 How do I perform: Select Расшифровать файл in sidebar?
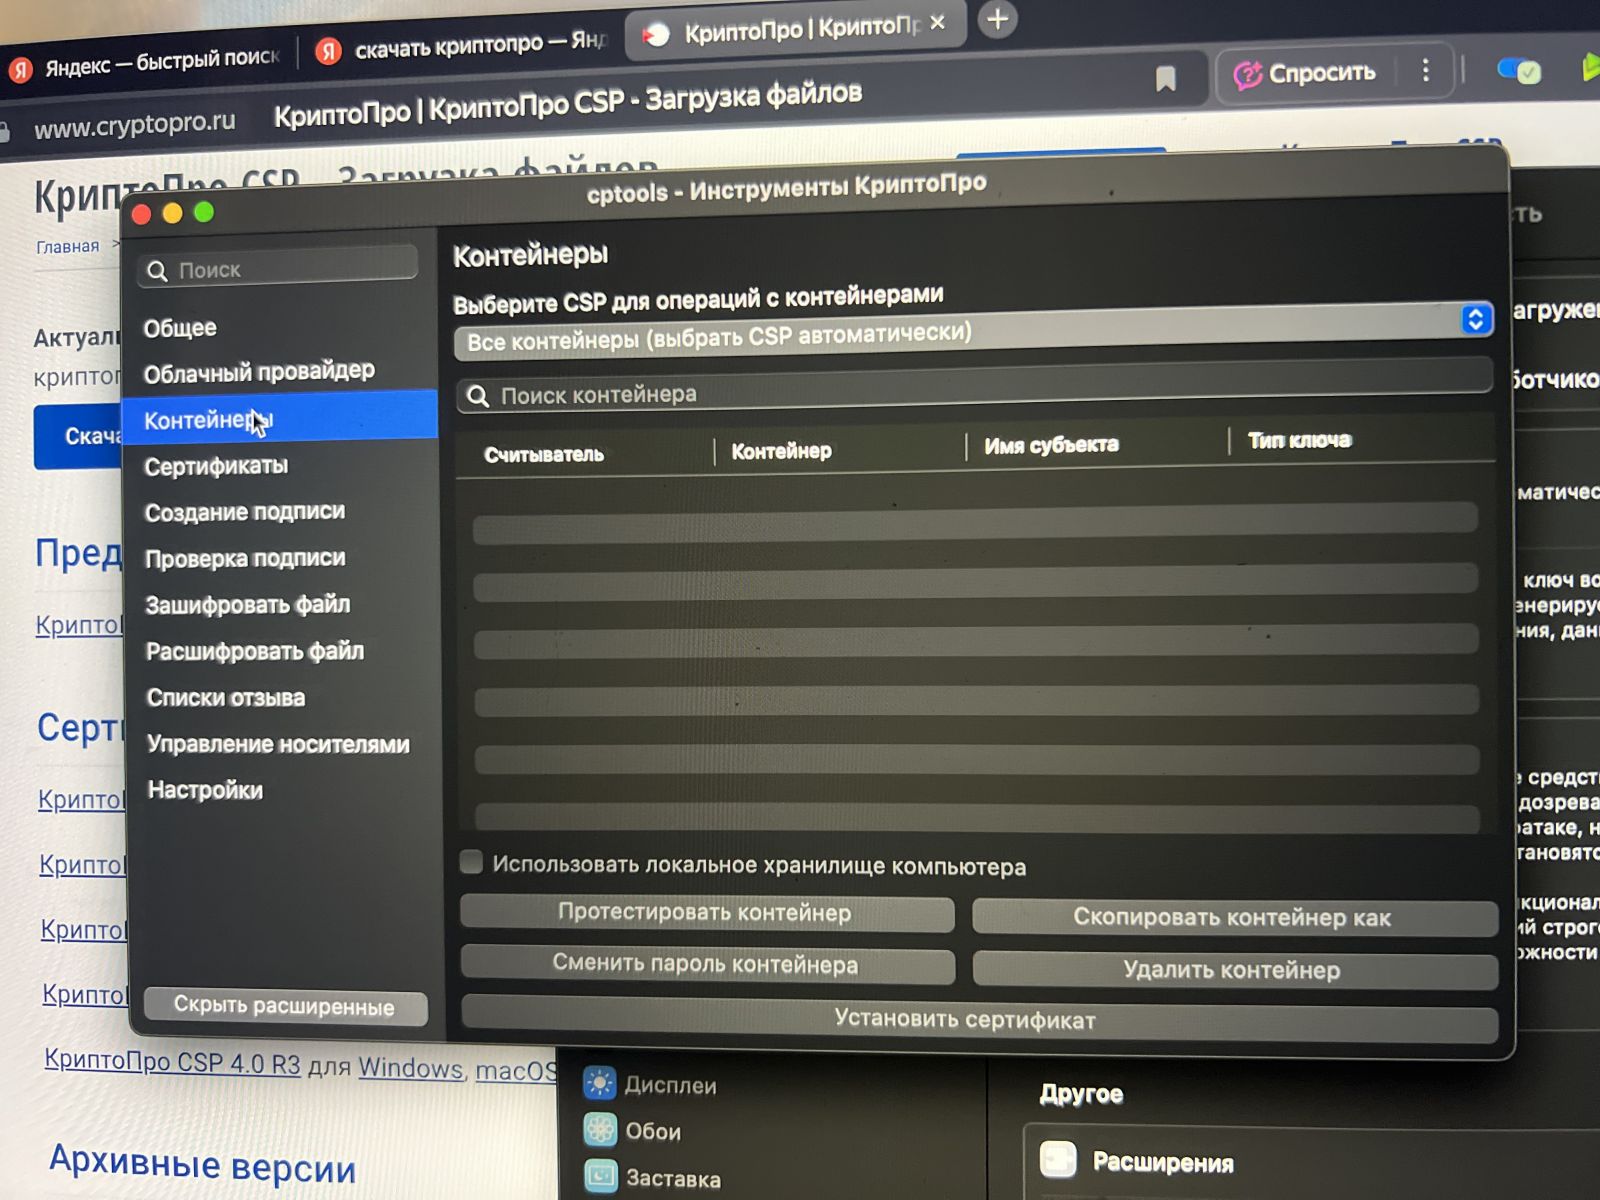coord(255,651)
